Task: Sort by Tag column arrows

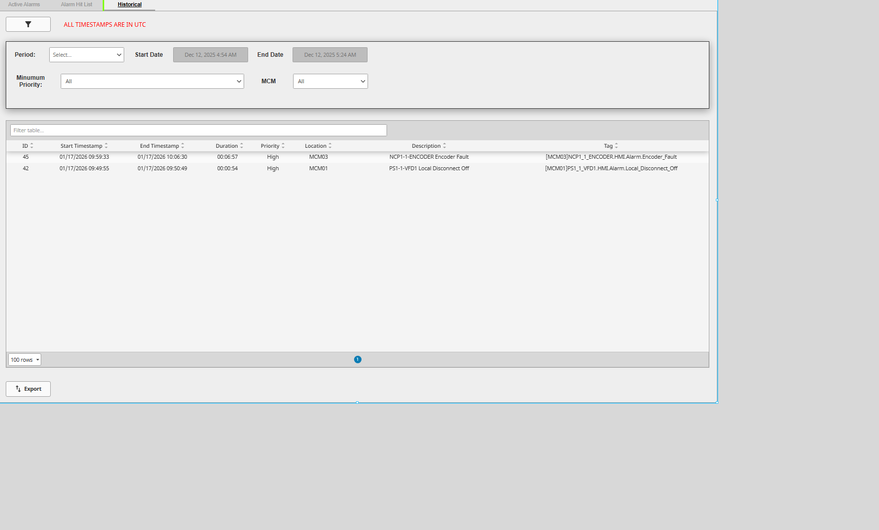Action: [x=616, y=146]
